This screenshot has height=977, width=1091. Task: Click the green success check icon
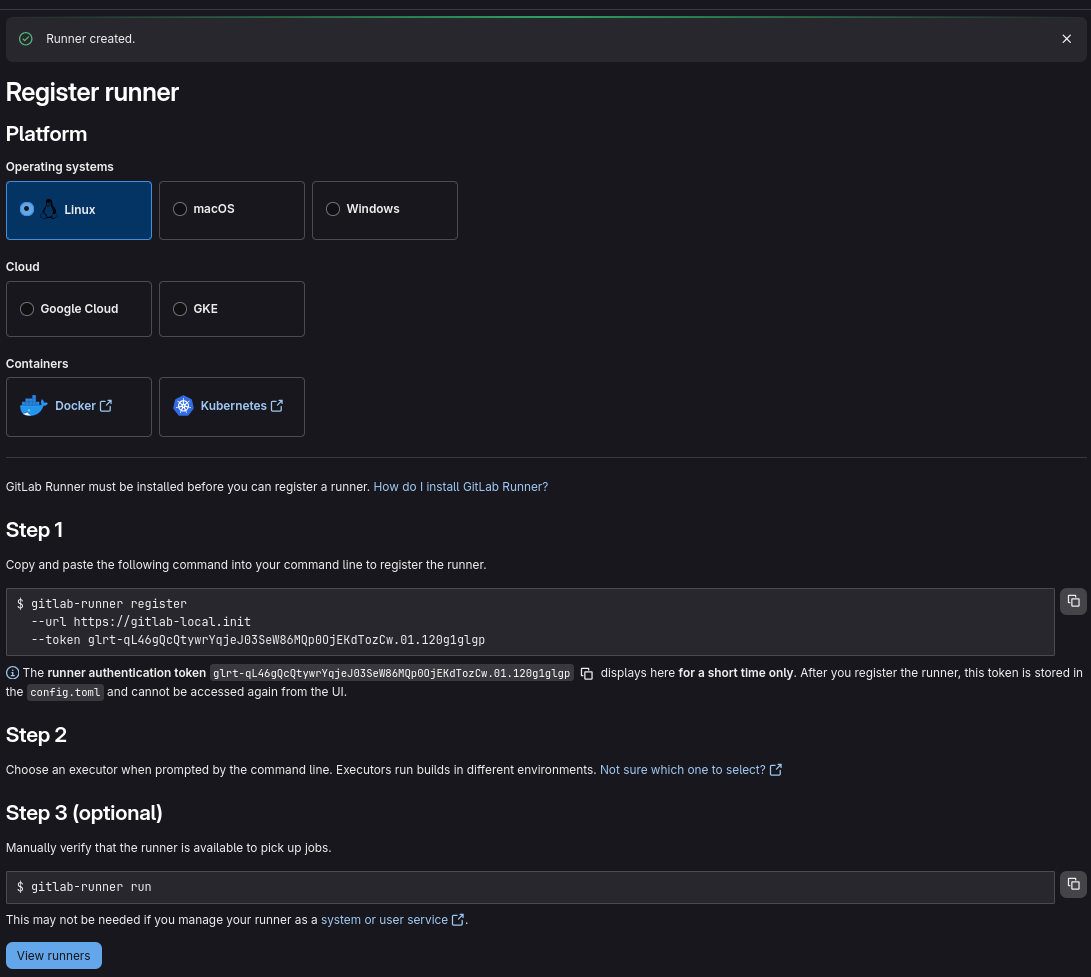click(x=26, y=39)
